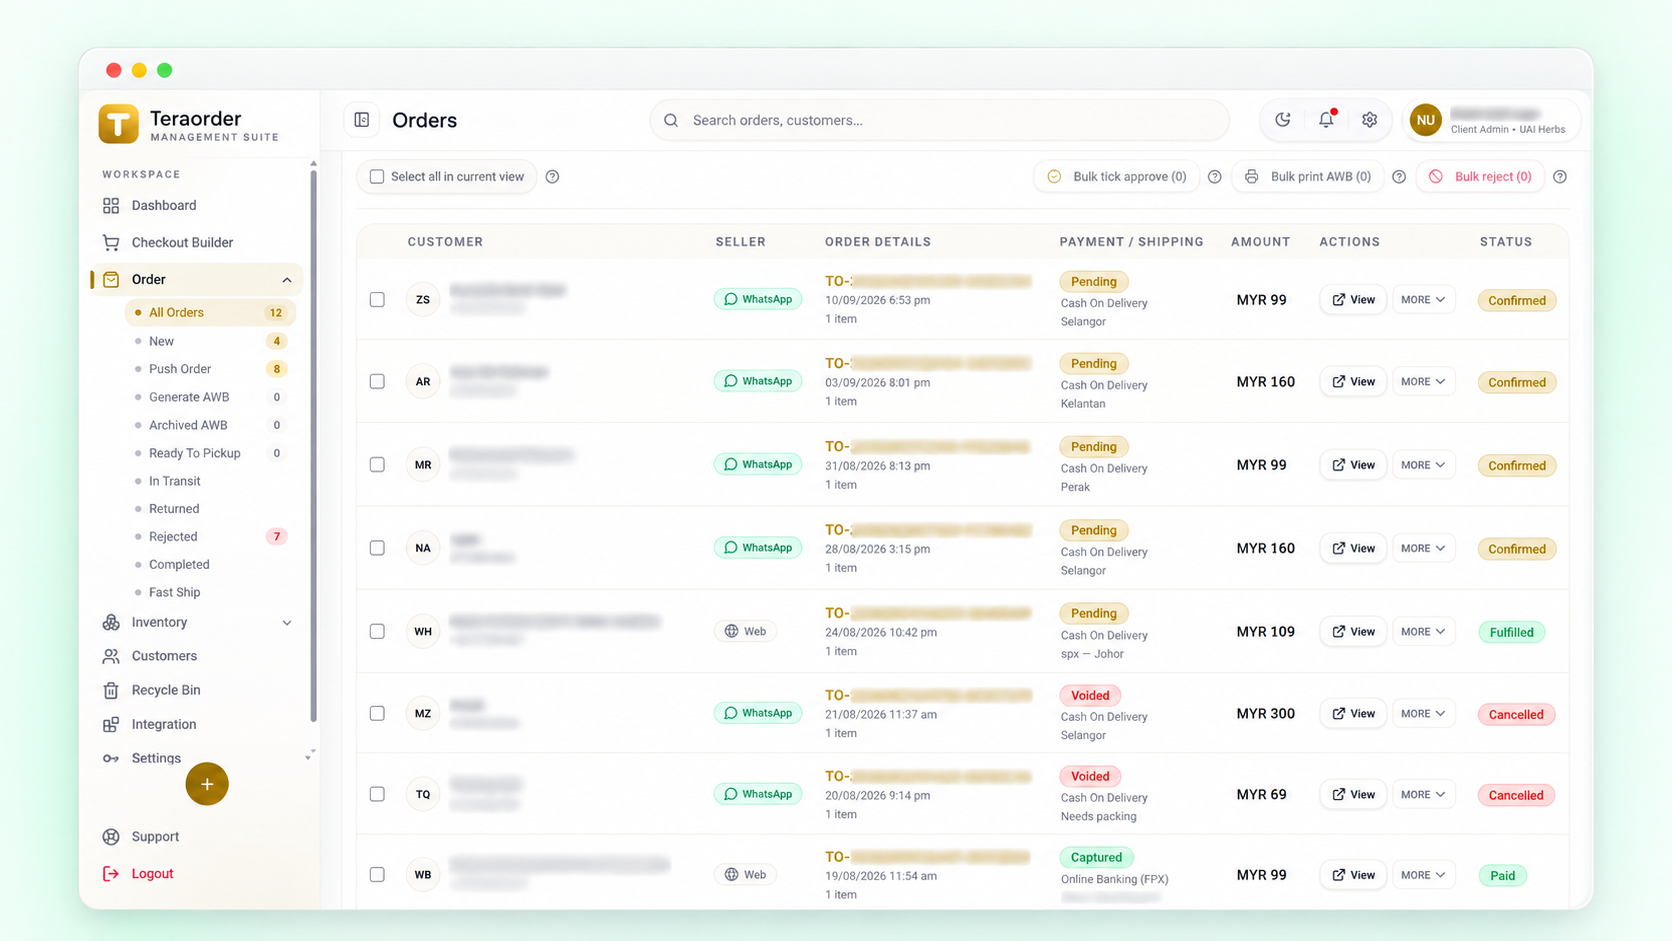Viewport: 1672px width, 941px height.
Task: Open MORE dropdown for AR order
Action: click(x=1423, y=381)
